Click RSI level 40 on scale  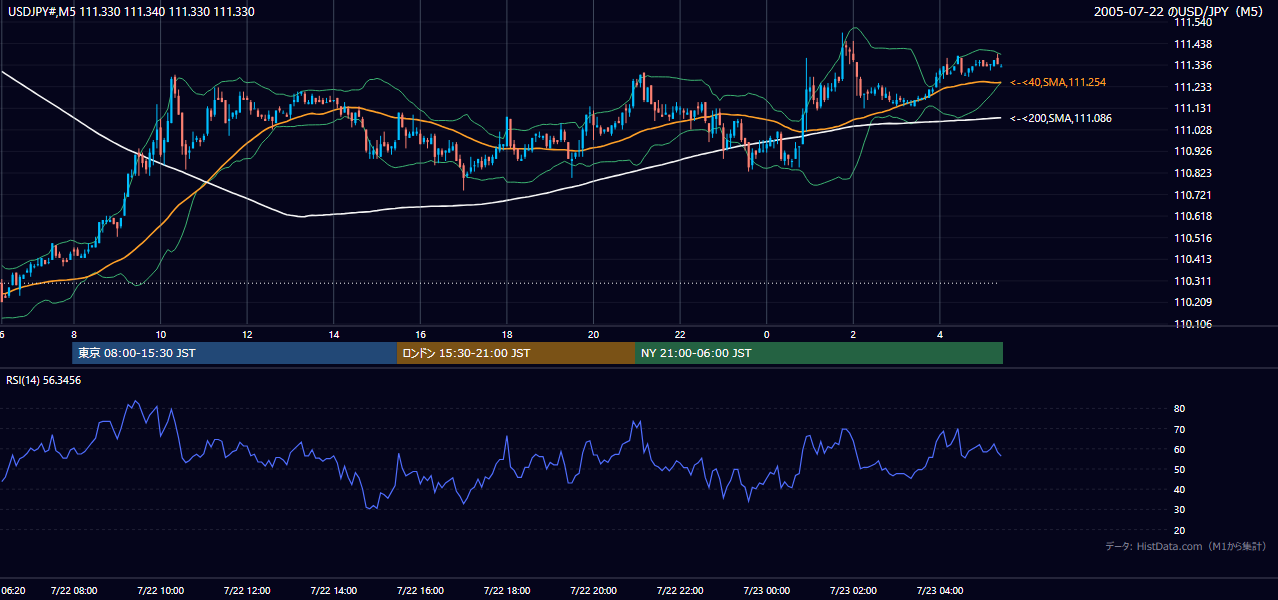click(1180, 489)
